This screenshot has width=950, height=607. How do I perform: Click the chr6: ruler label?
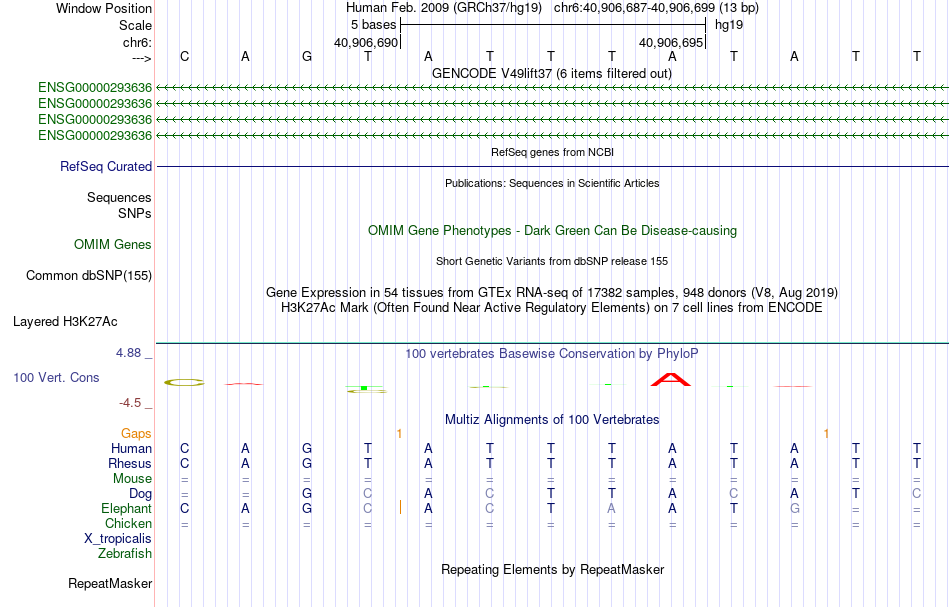coord(138,42)
